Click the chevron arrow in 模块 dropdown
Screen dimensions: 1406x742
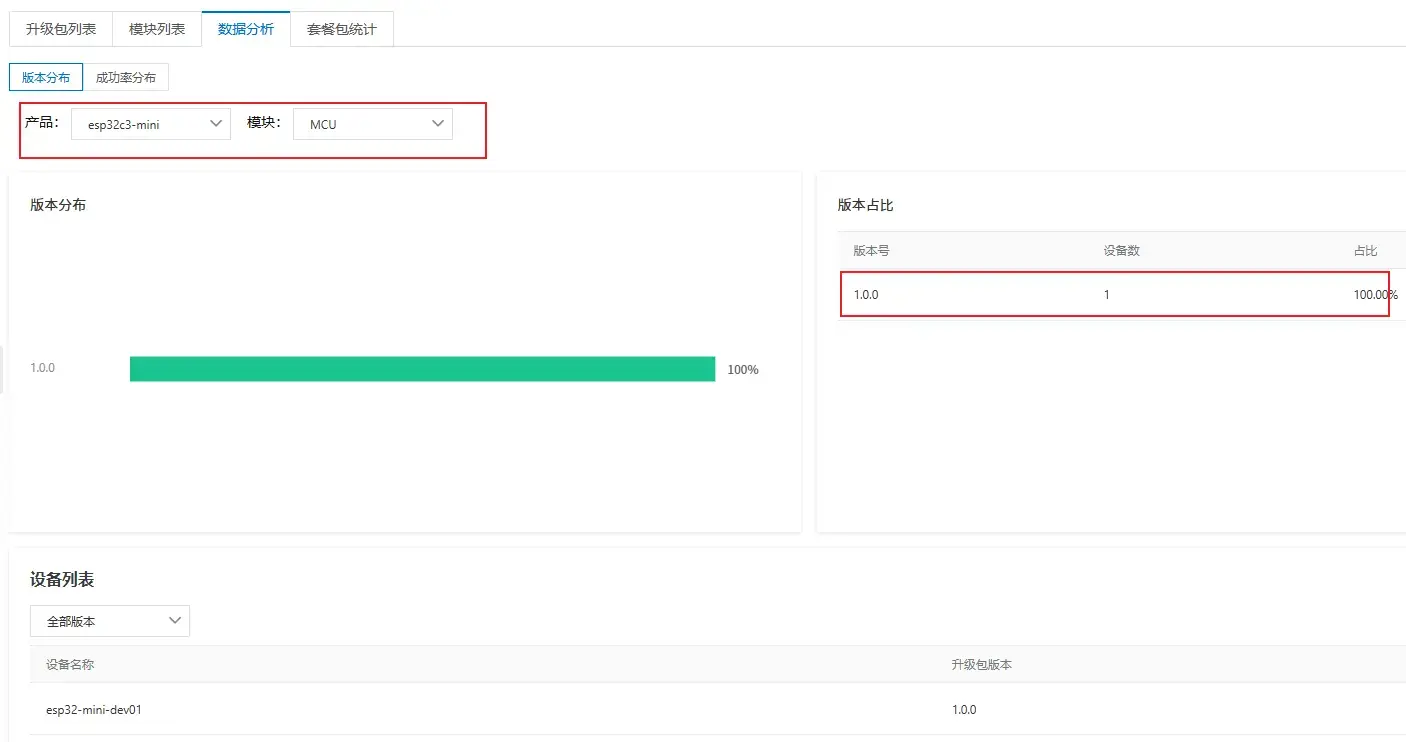[x=437, y=124]
